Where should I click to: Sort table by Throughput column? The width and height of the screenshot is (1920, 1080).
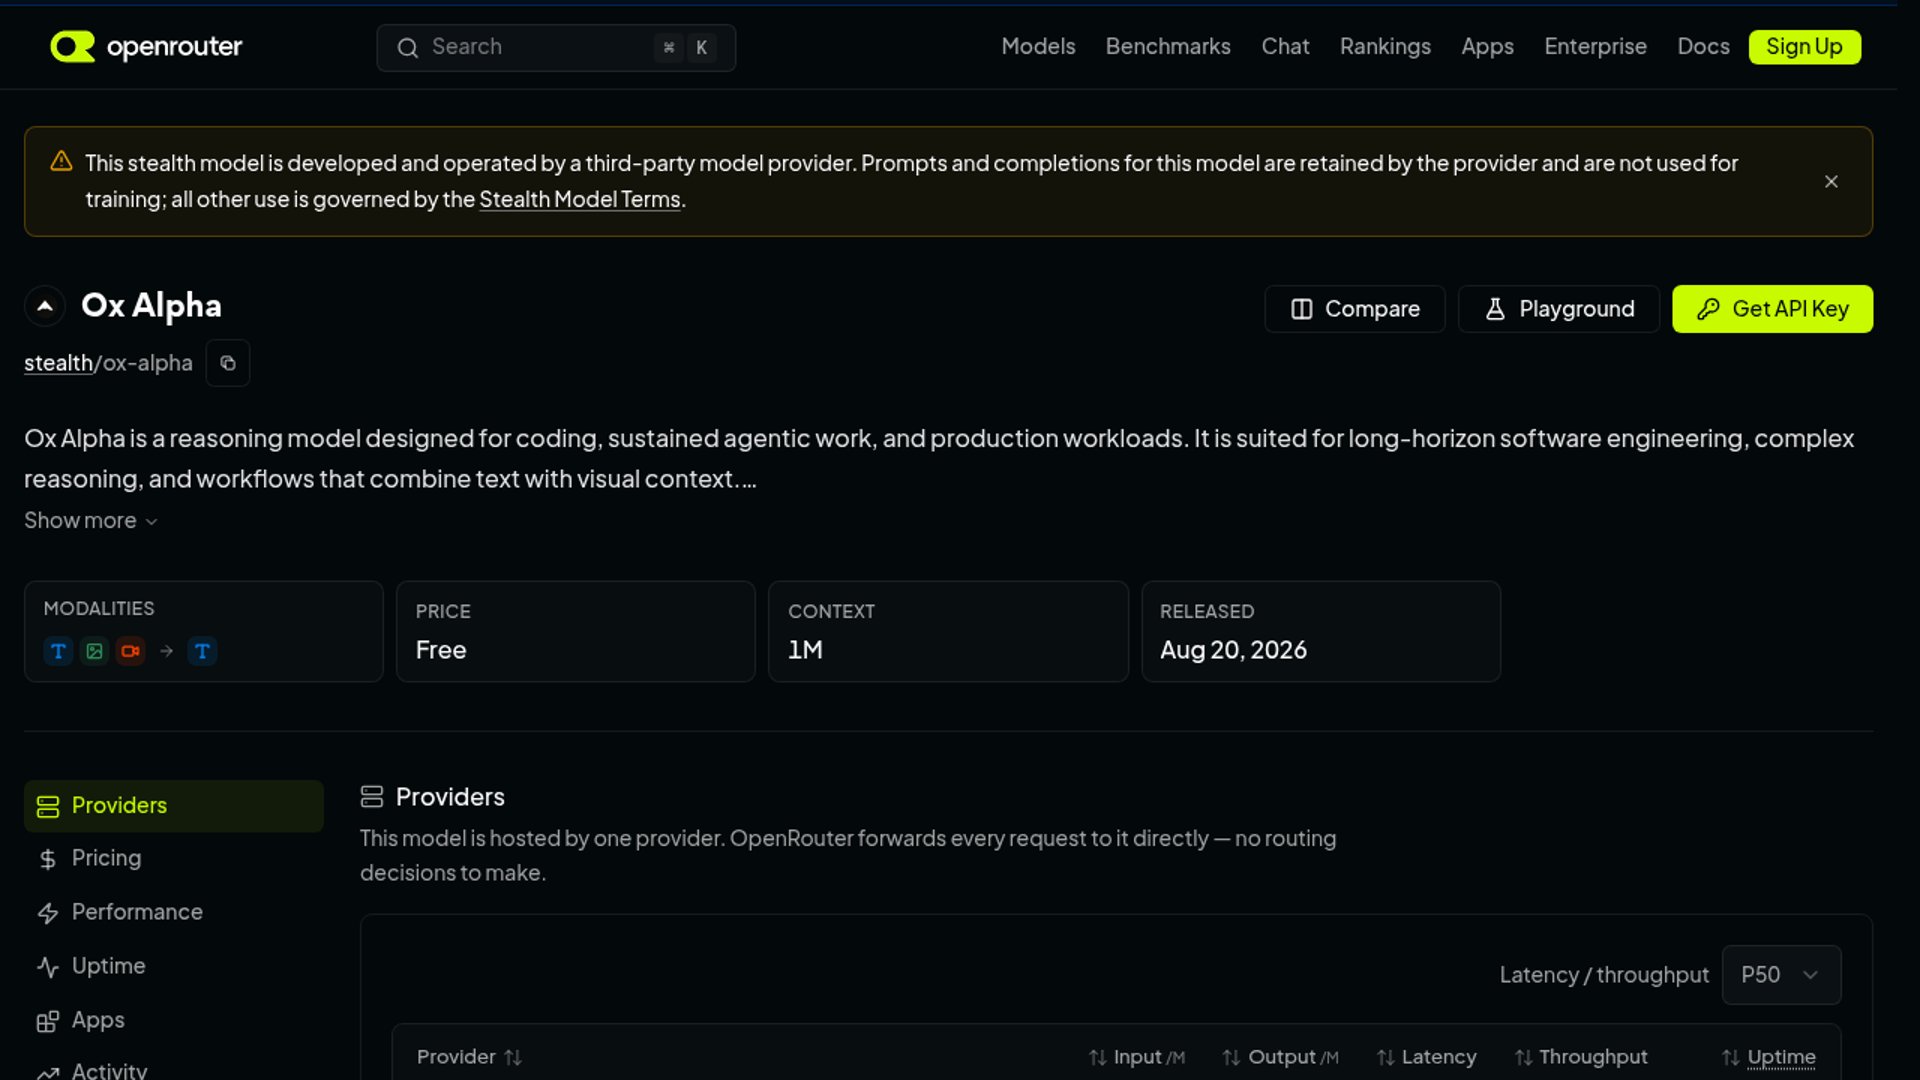(1581, 1057)
